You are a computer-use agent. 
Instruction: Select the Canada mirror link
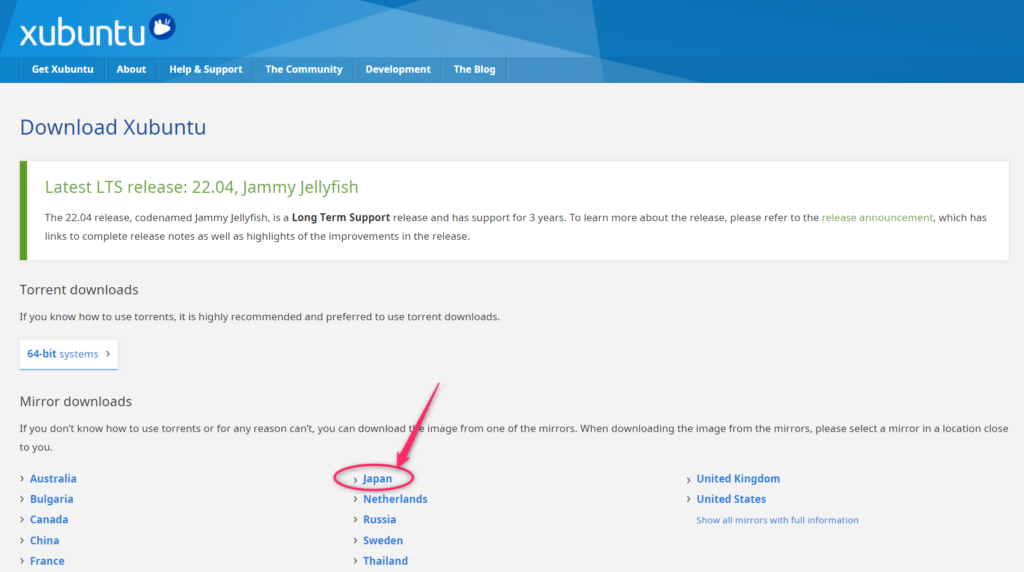pos(49,520)
